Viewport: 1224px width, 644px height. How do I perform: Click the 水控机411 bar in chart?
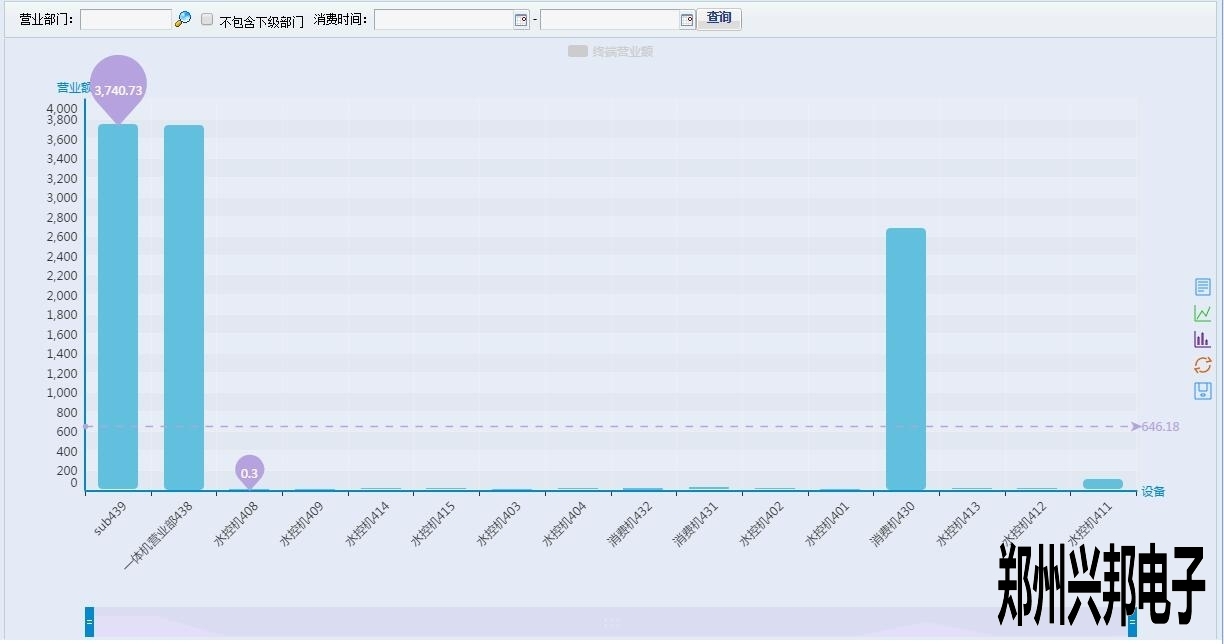(x=1102, y=484)
